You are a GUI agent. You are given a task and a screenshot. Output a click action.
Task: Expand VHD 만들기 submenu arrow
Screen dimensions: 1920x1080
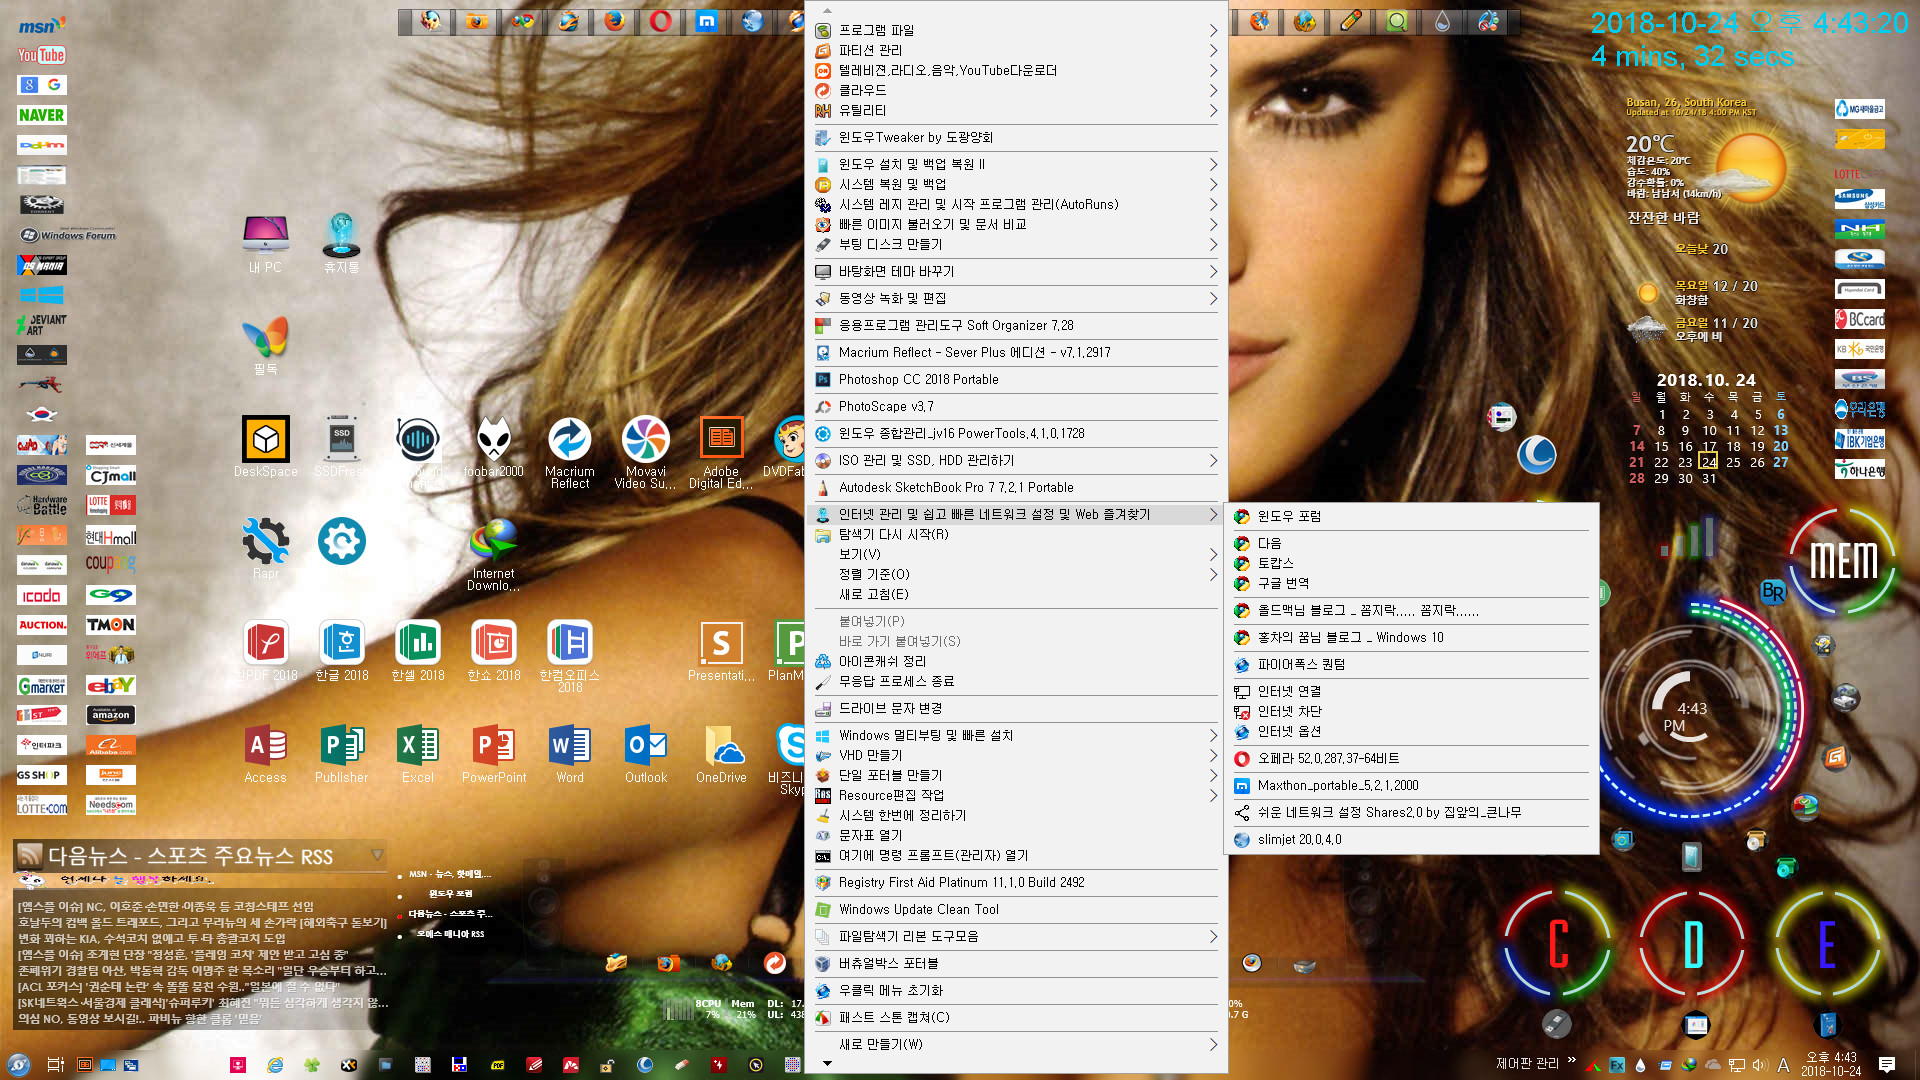click(x=1213, y=755)
